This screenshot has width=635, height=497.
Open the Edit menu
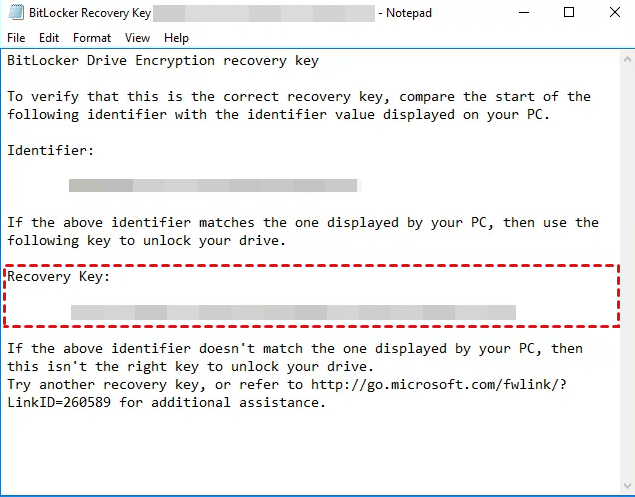[49, 38]
